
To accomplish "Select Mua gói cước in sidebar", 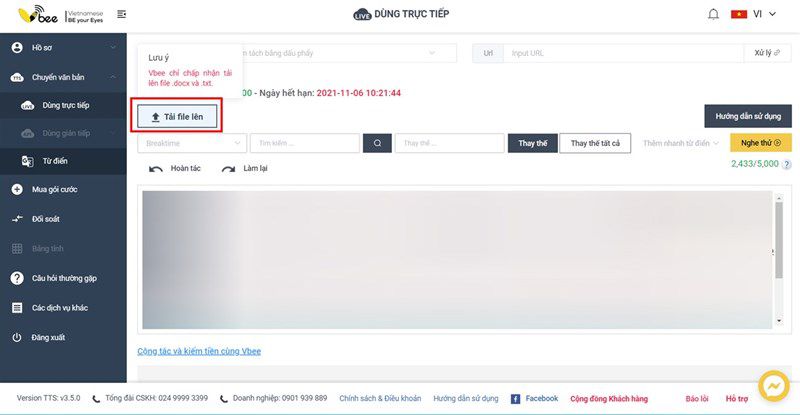I will pyautogui.click(x=63, y=189).
